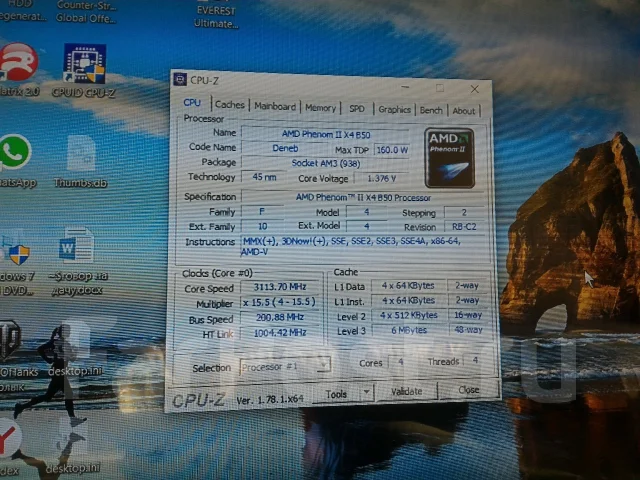Screen dimensions: 640x480
Task: Click the Instructions list text
Action: click(x=363, y=246)
